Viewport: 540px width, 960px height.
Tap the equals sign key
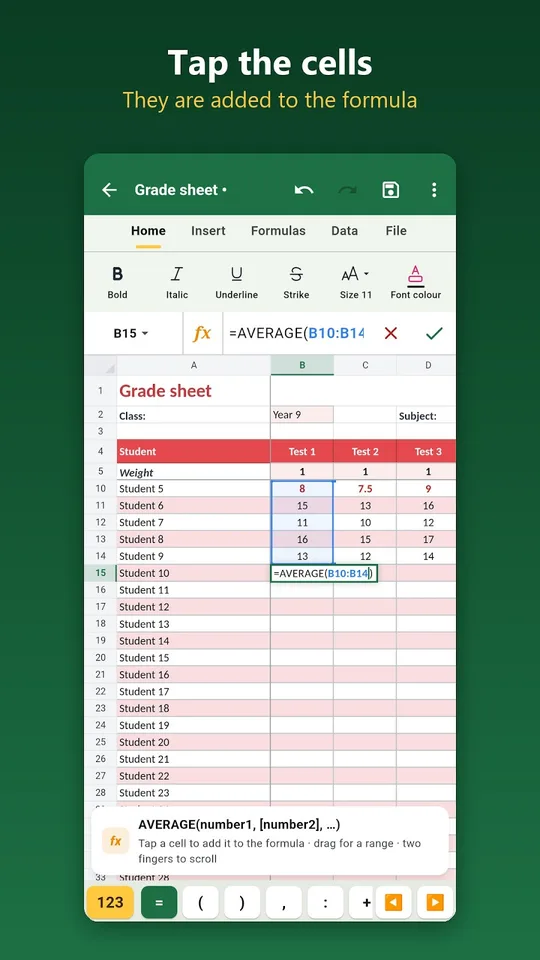(x=159, y=902)
